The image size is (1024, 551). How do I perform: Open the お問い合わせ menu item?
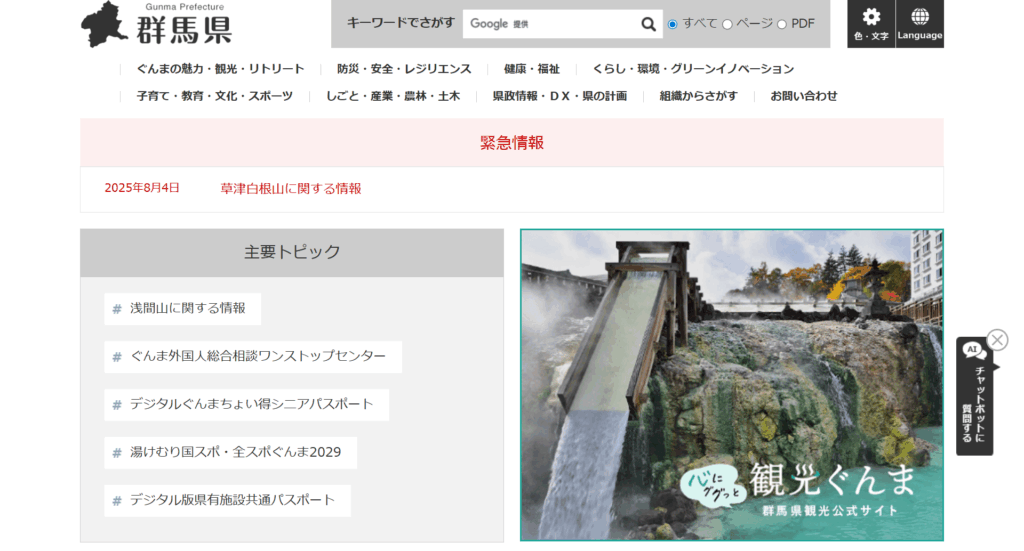point(803,96)
